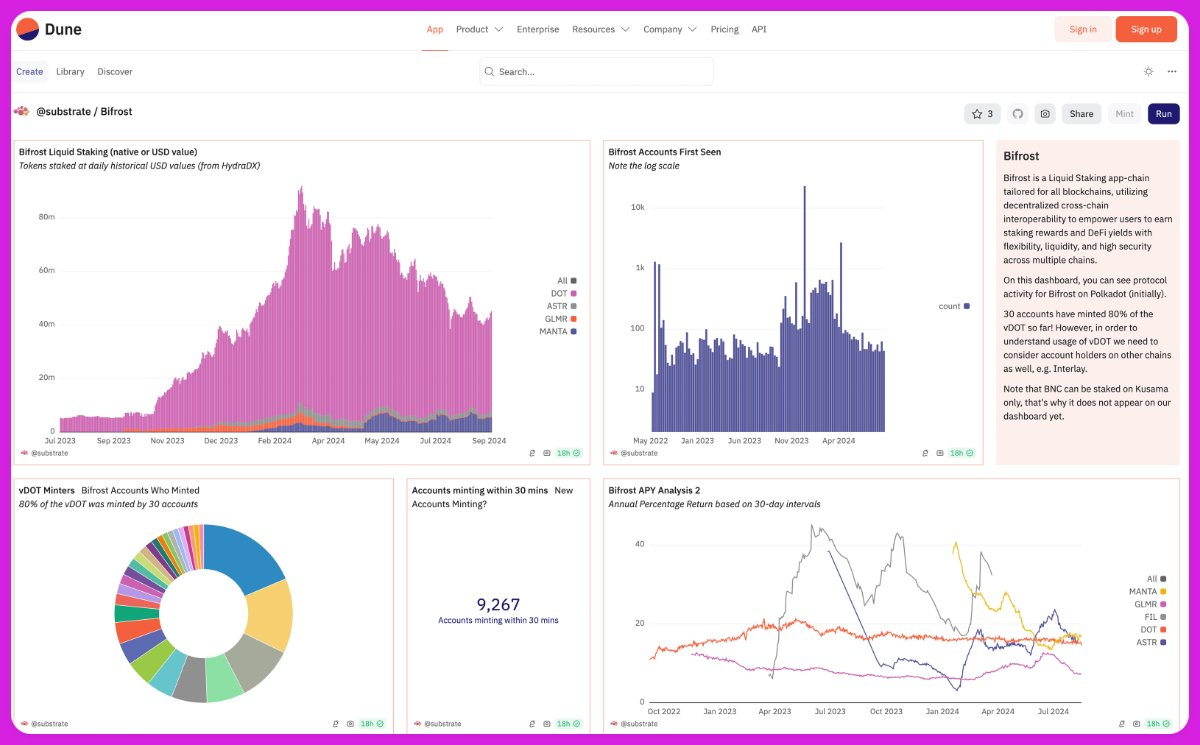Toggle ASTR series in Liquid Staking legend
This screenshot has height=745, width=1200.
[563, 306]
